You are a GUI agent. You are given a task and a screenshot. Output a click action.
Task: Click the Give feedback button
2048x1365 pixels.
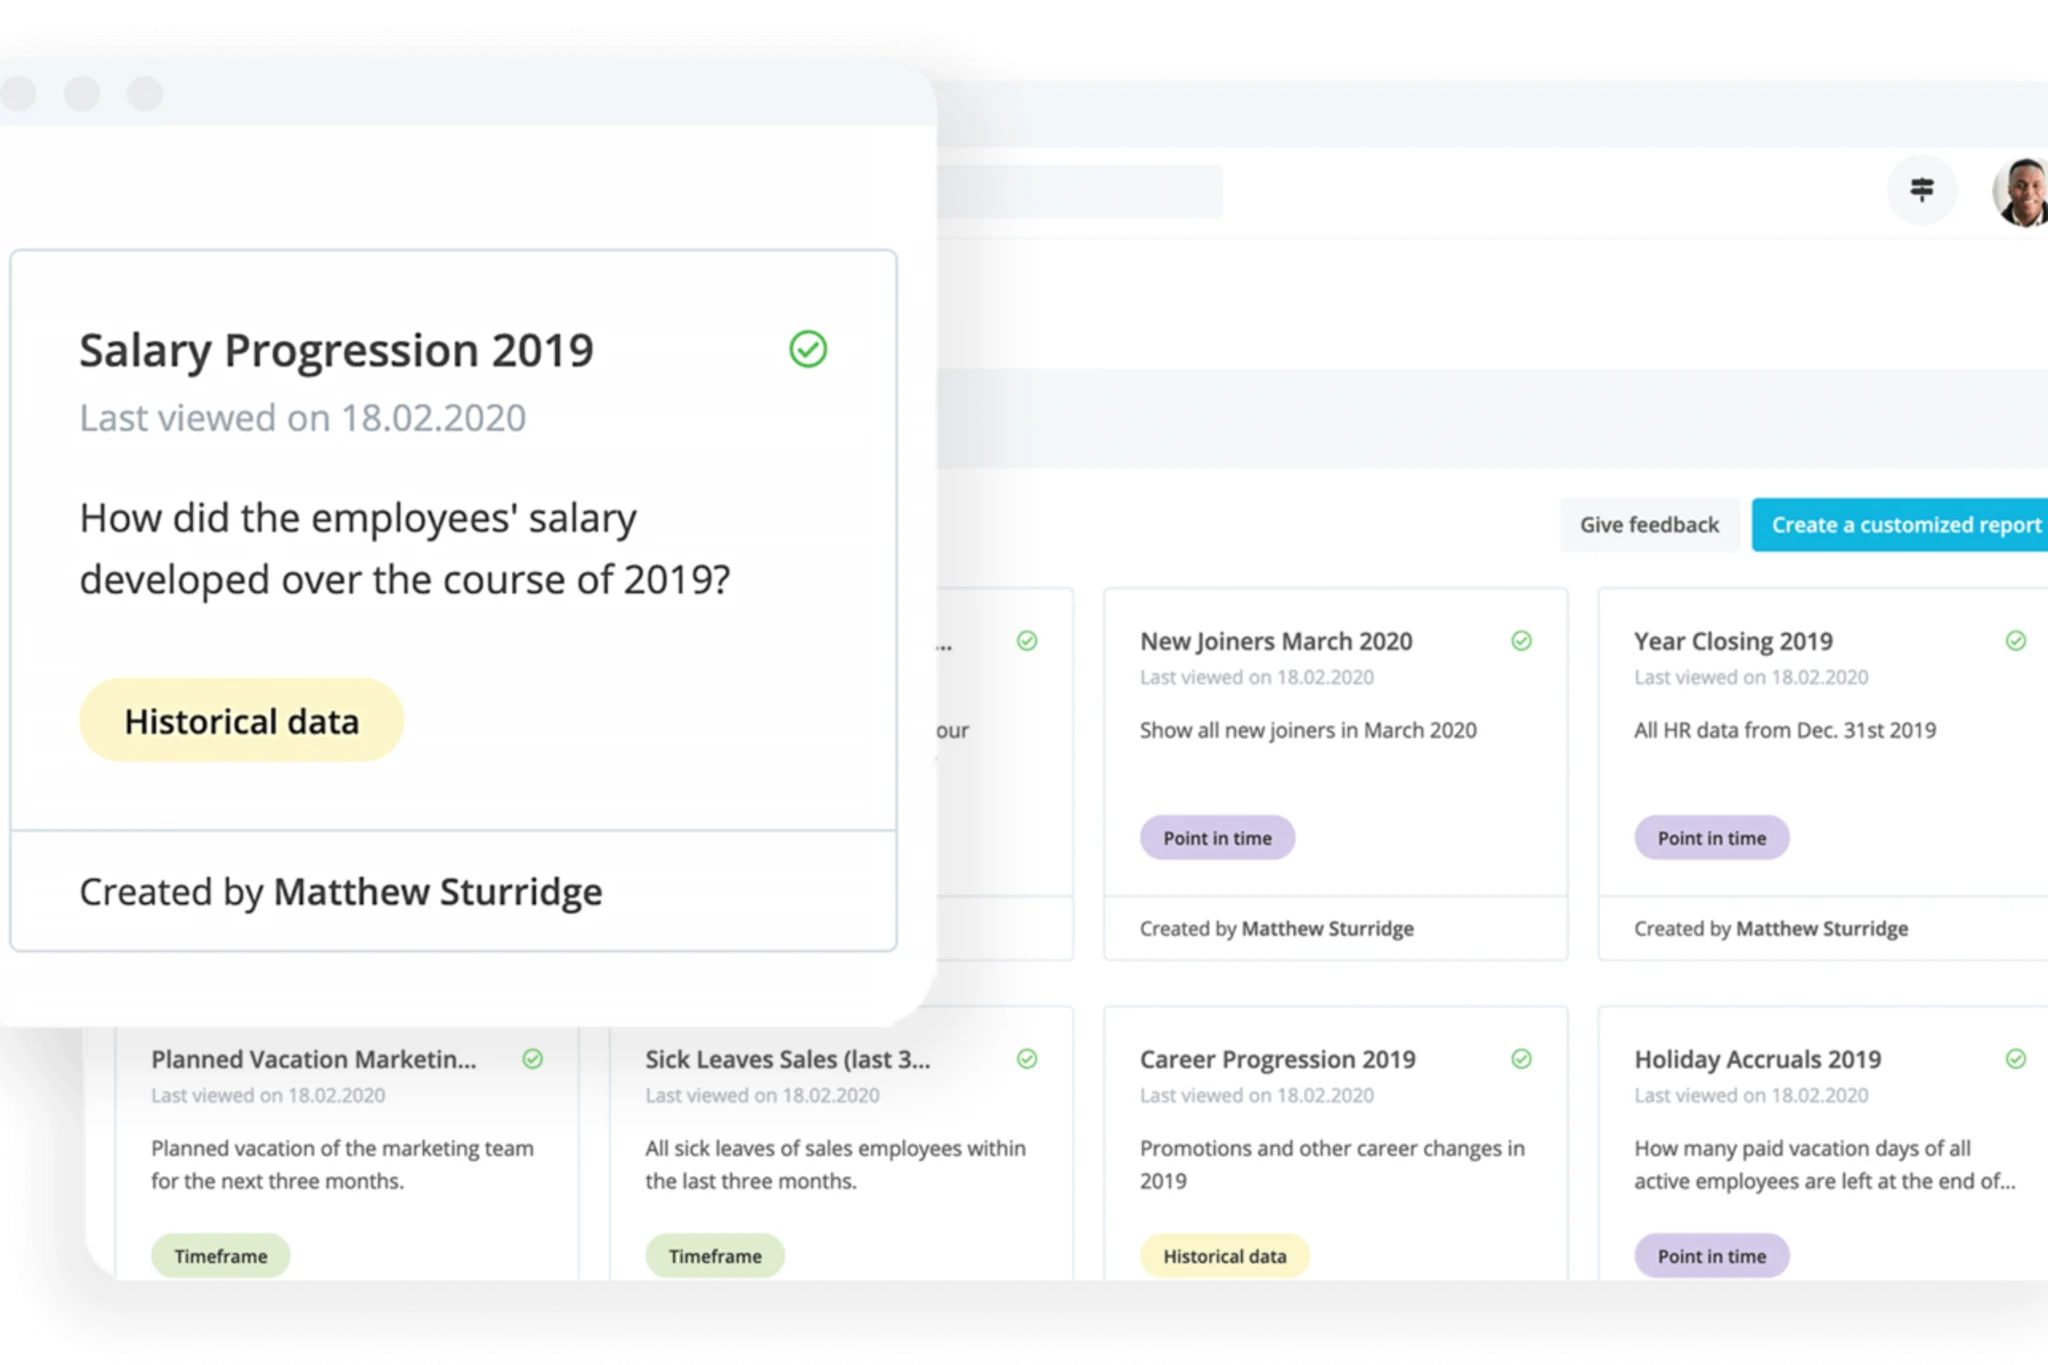(1649, 524)
